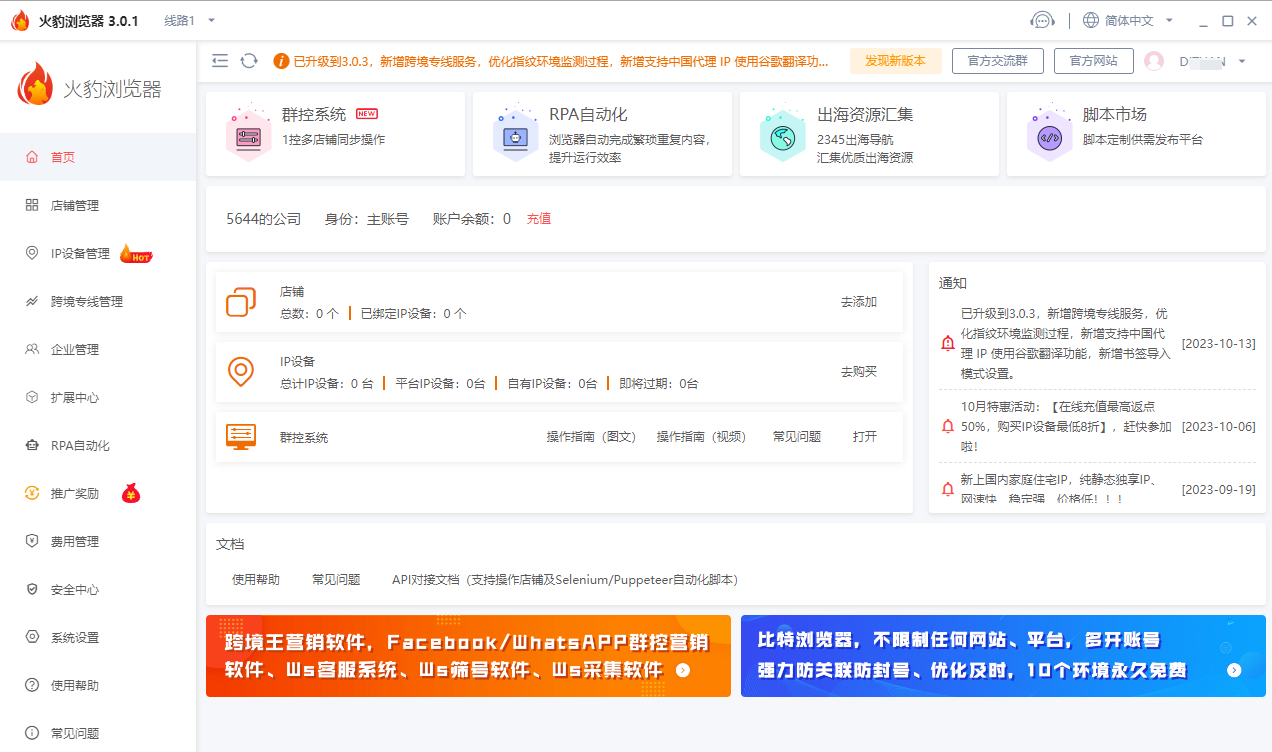Viewport: 1272px width, 752px height.
Task: Open 系统设置 in the sidebar
Action: pyautogui.click(x=98, y=637)
